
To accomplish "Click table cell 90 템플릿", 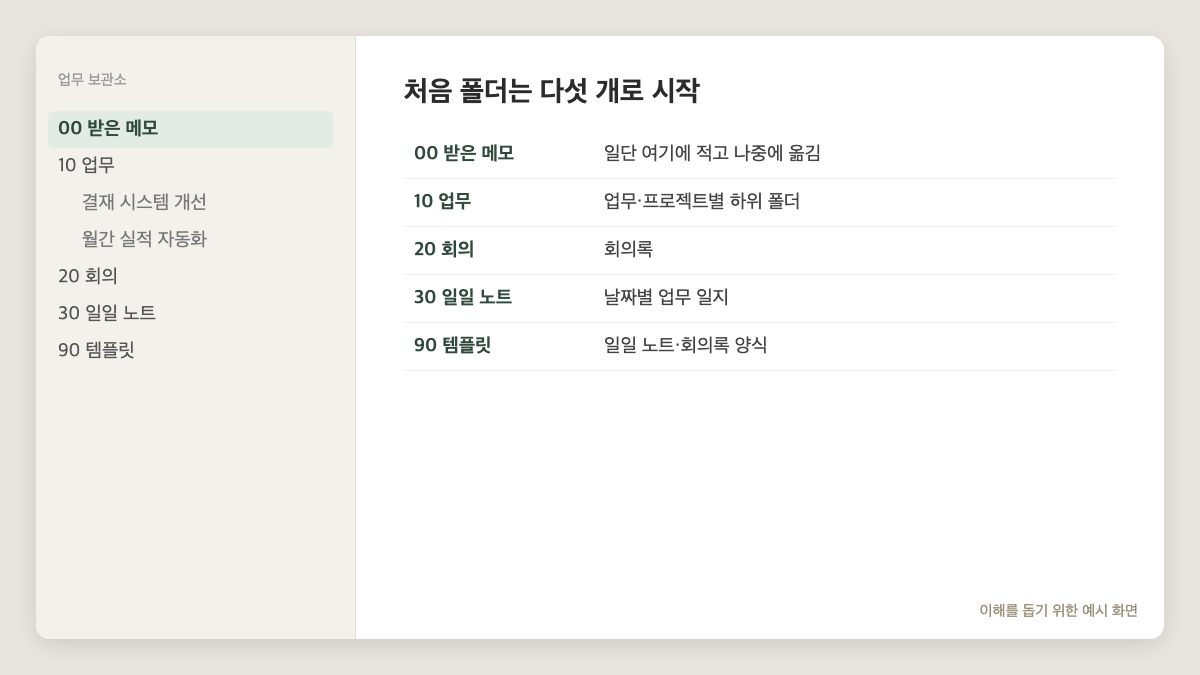I will click(452, 346).
